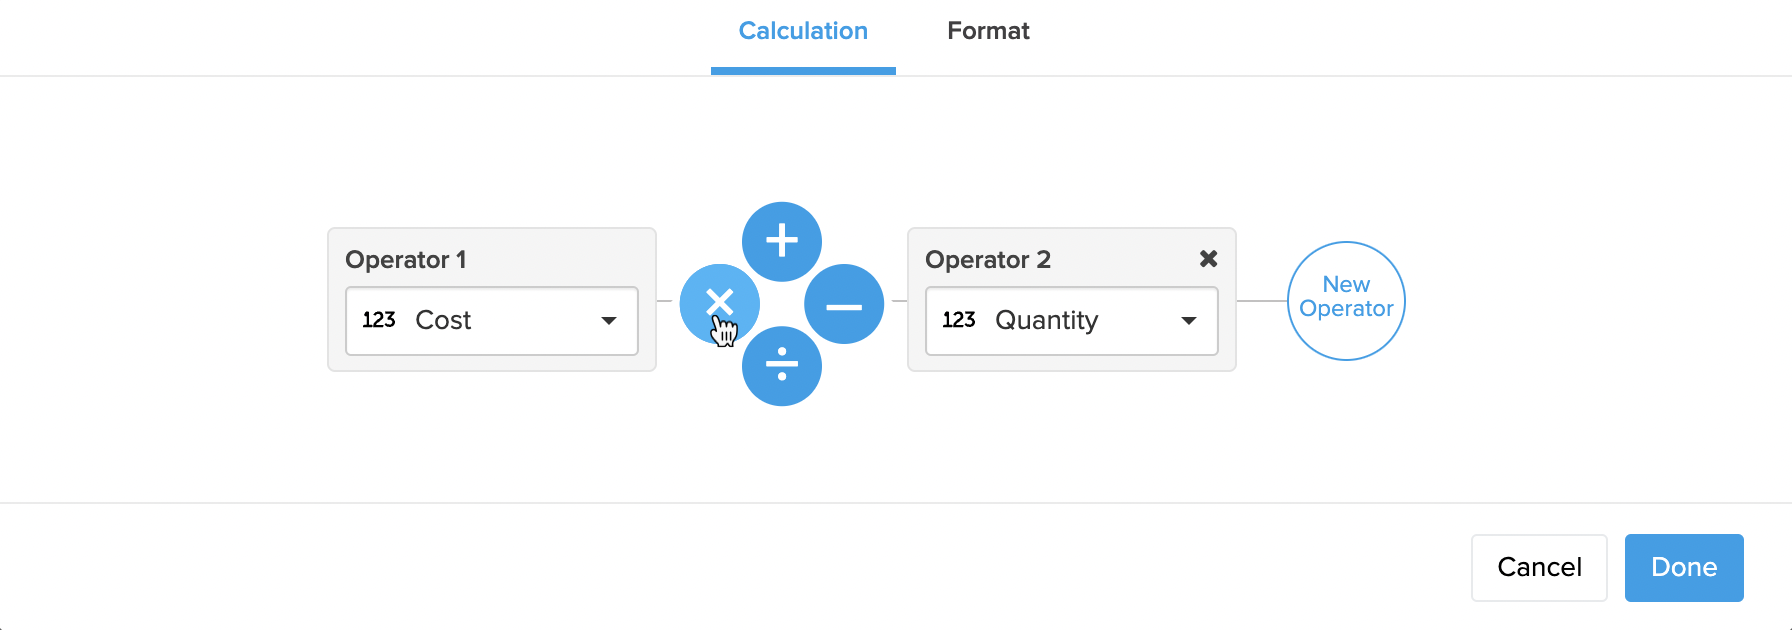
Task: Click the Operator 2 heading text
Action: (987, 260)
